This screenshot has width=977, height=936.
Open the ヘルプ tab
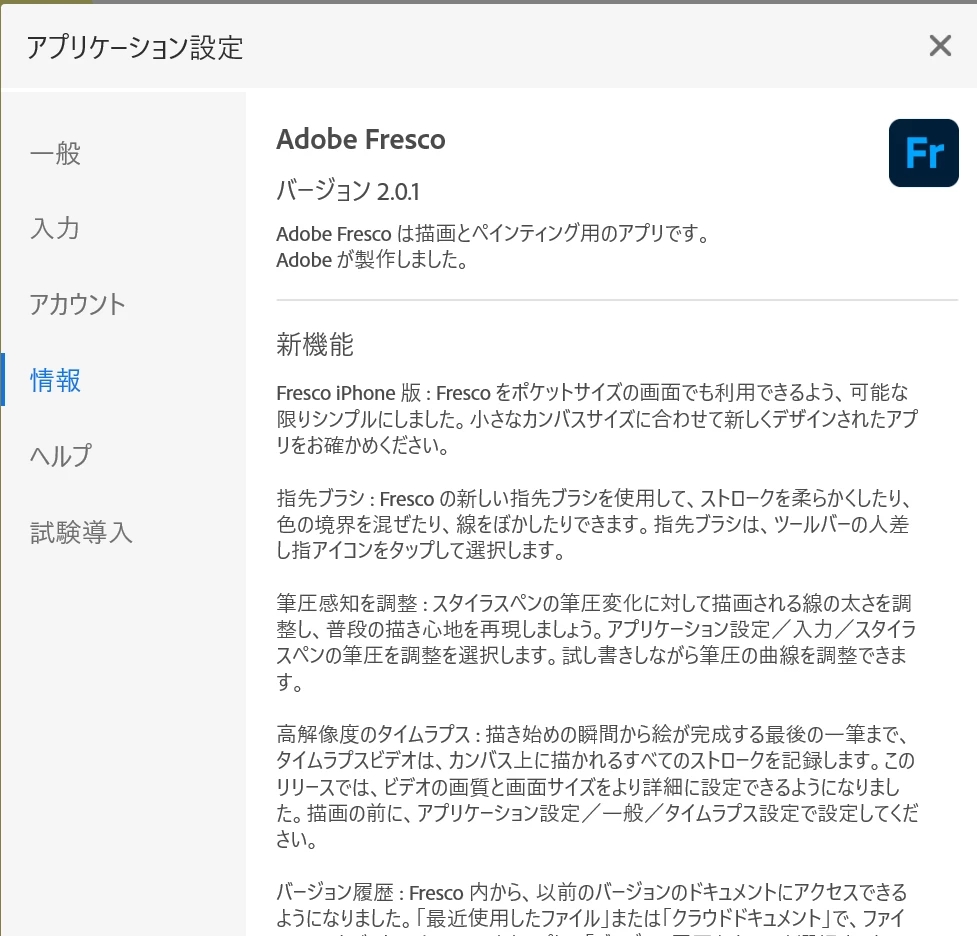pyautogui.click(x=61, y=456)
